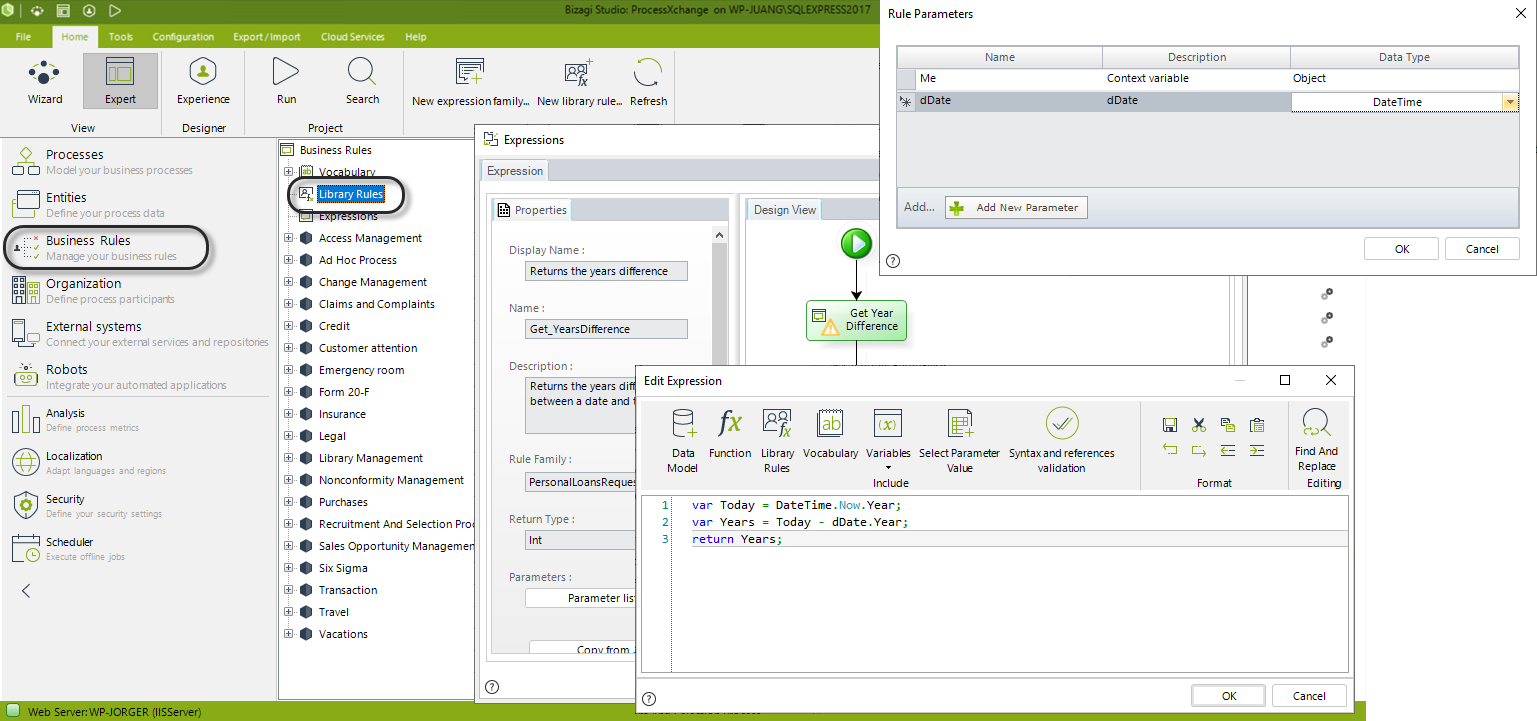The image size is (1537, 721).
Task: Expand the Insurance tree node
Action: (289, 414)
